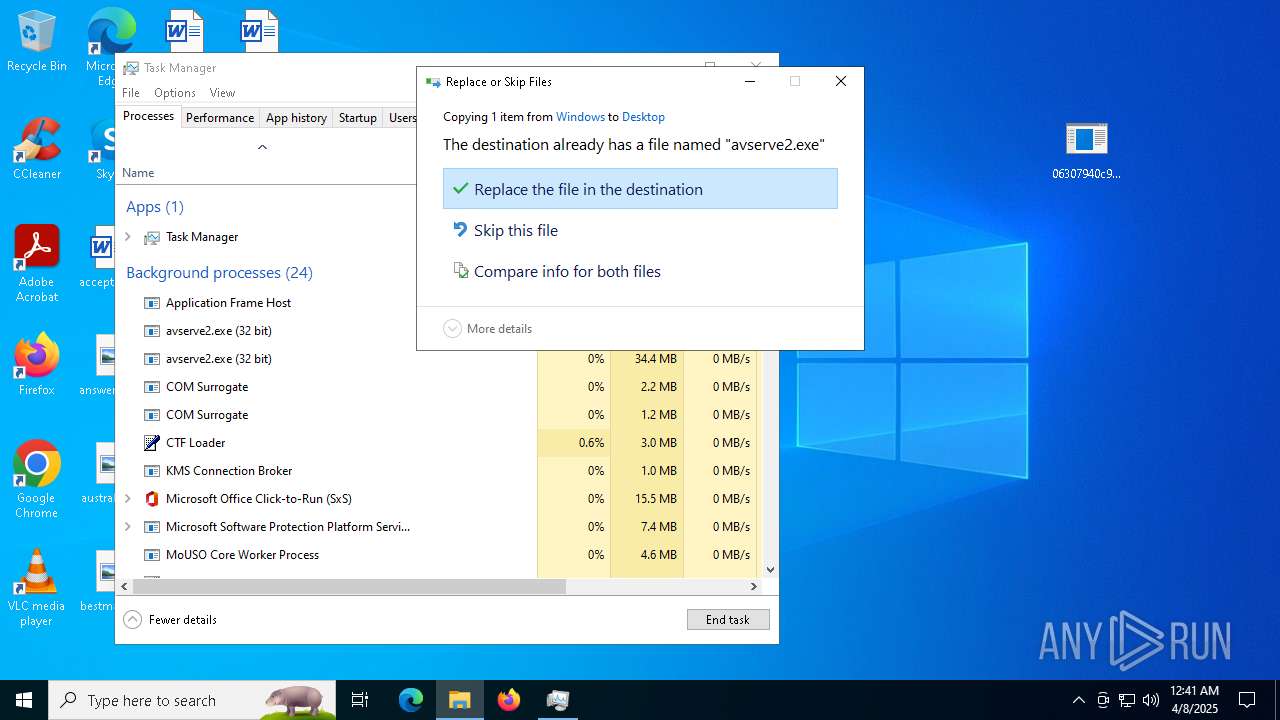Open Task View from taskbar

(360, 700)
